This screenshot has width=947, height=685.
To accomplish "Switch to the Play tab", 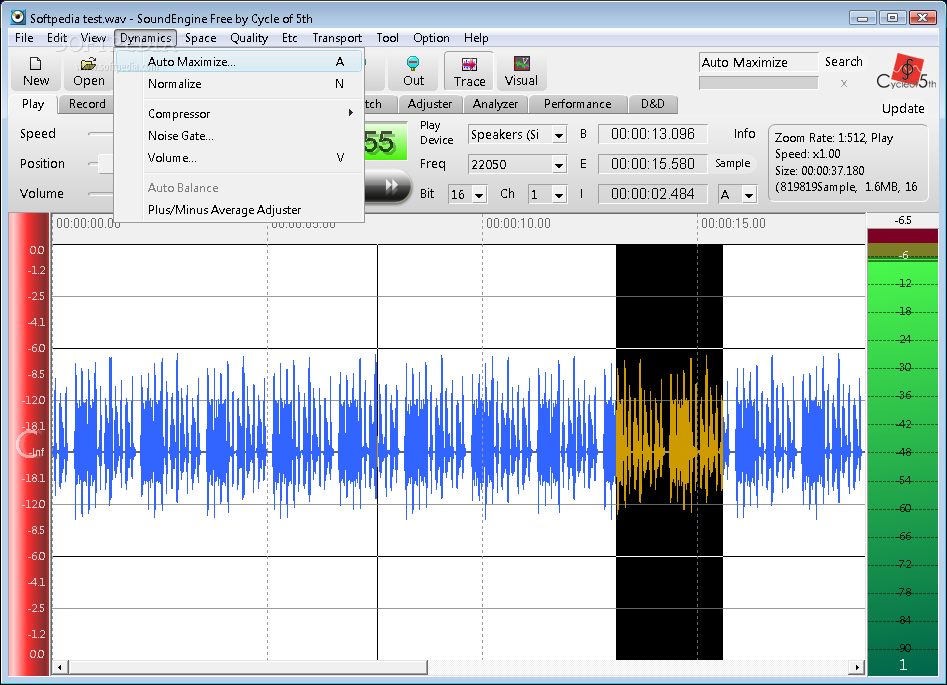I will [x=33, y=104].
